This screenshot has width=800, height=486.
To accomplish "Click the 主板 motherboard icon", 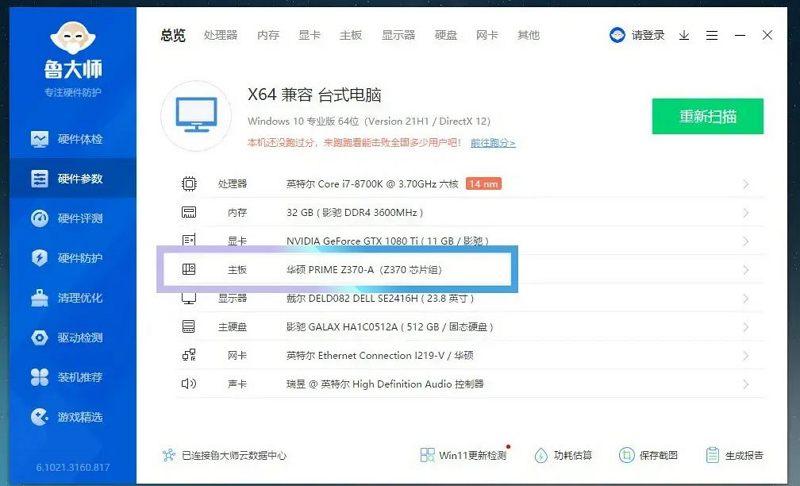I will [189, 269].
